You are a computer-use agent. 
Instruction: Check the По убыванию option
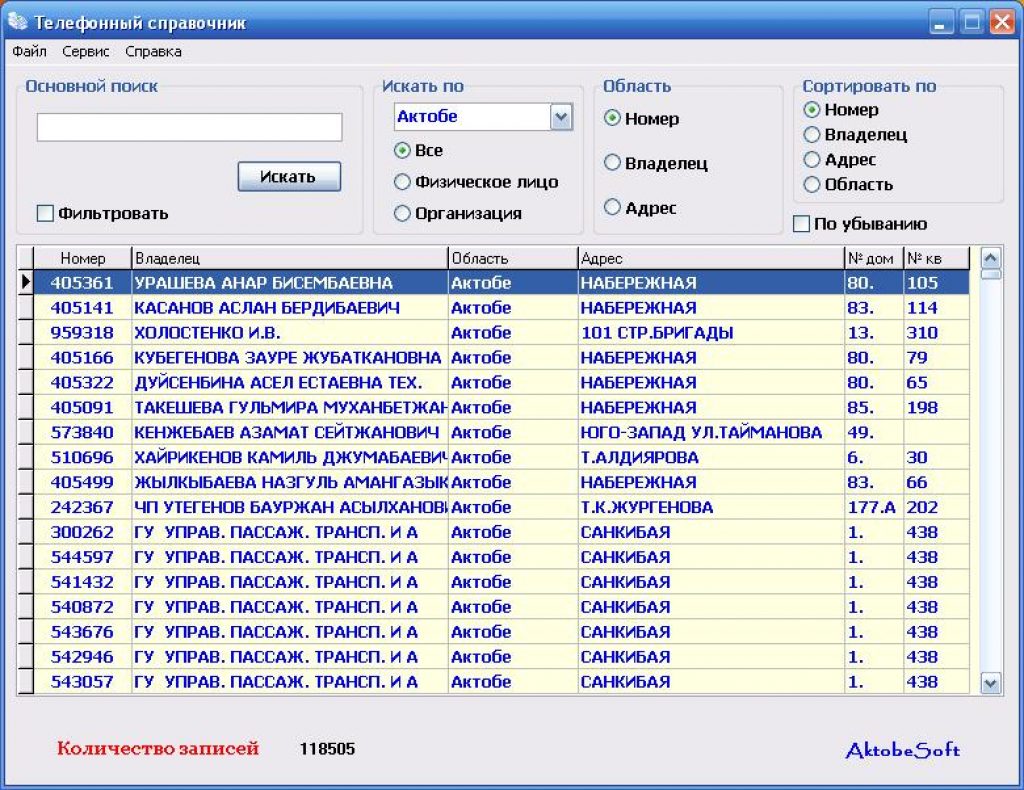pos(801,224)
